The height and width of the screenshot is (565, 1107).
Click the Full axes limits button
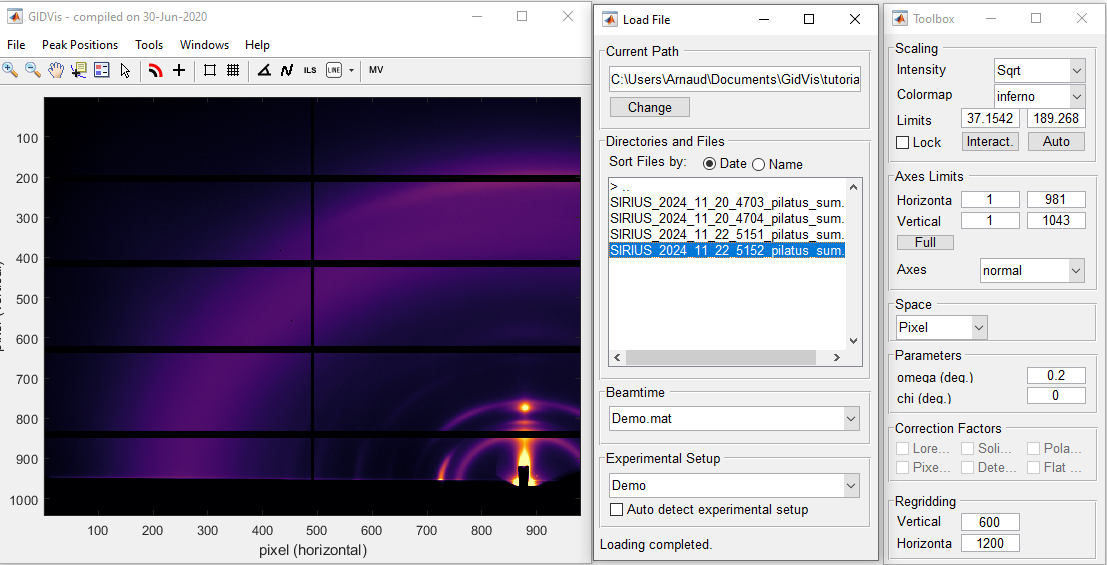[925, 242]
